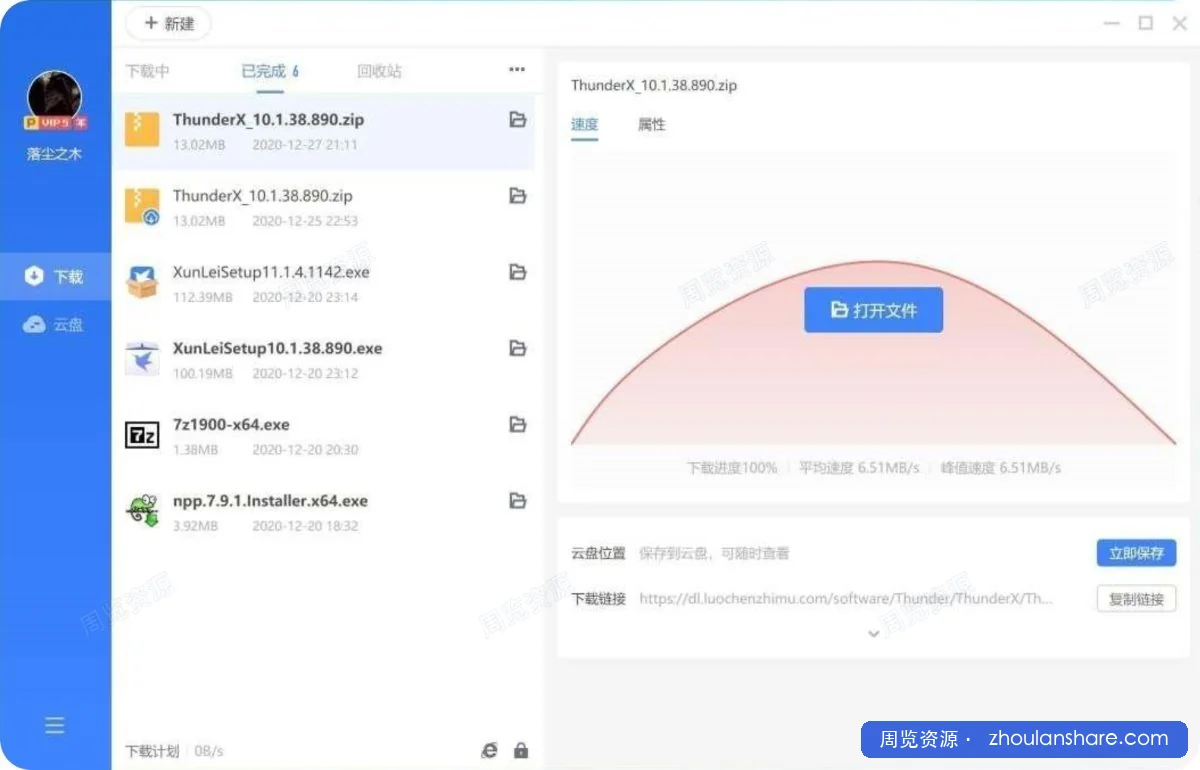Click the date 2020-12-20 18:32

(305, 526)
